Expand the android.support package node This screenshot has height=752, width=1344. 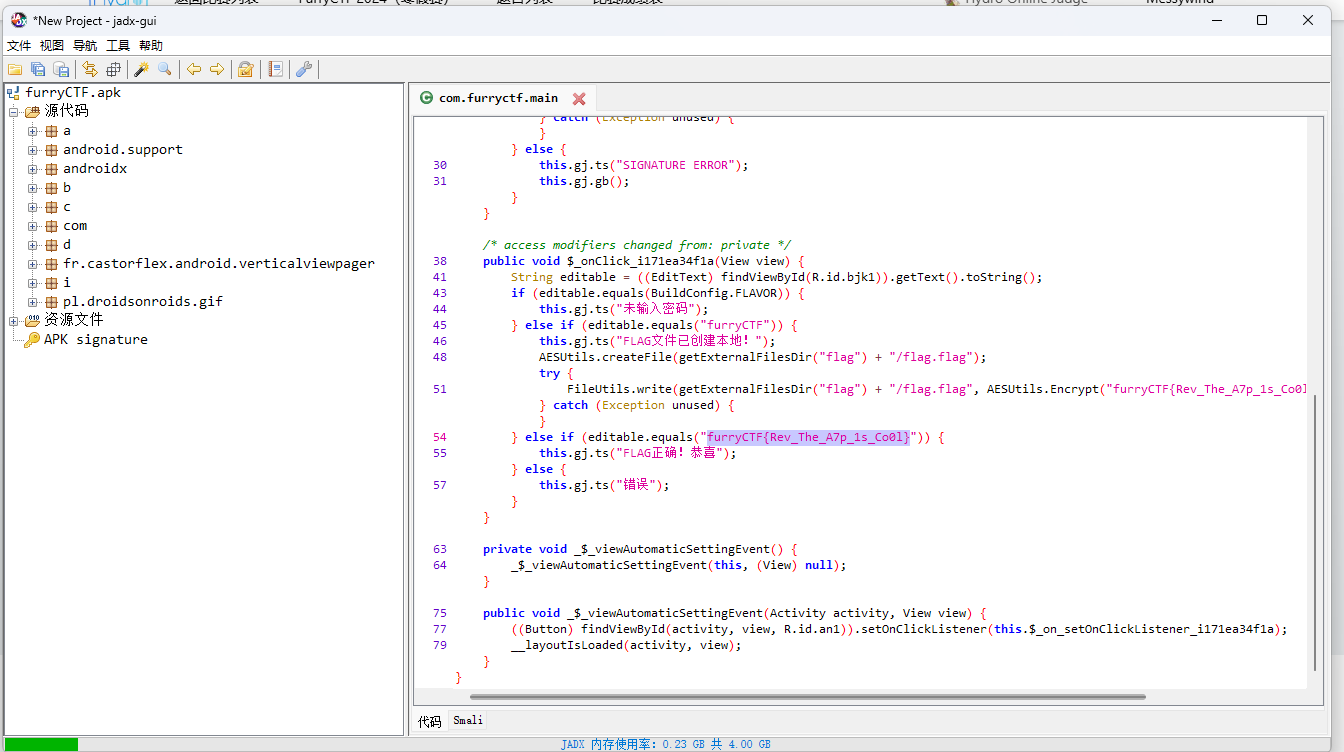point(33,150)
